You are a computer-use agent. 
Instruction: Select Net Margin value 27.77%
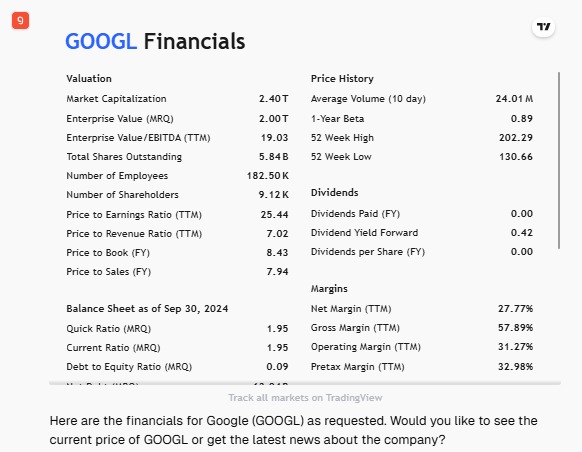point(516,309)
